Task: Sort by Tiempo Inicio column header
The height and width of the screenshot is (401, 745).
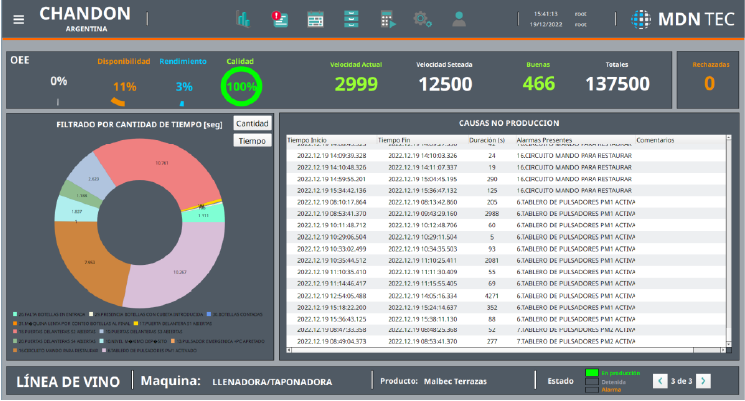Action: point(332,140)
